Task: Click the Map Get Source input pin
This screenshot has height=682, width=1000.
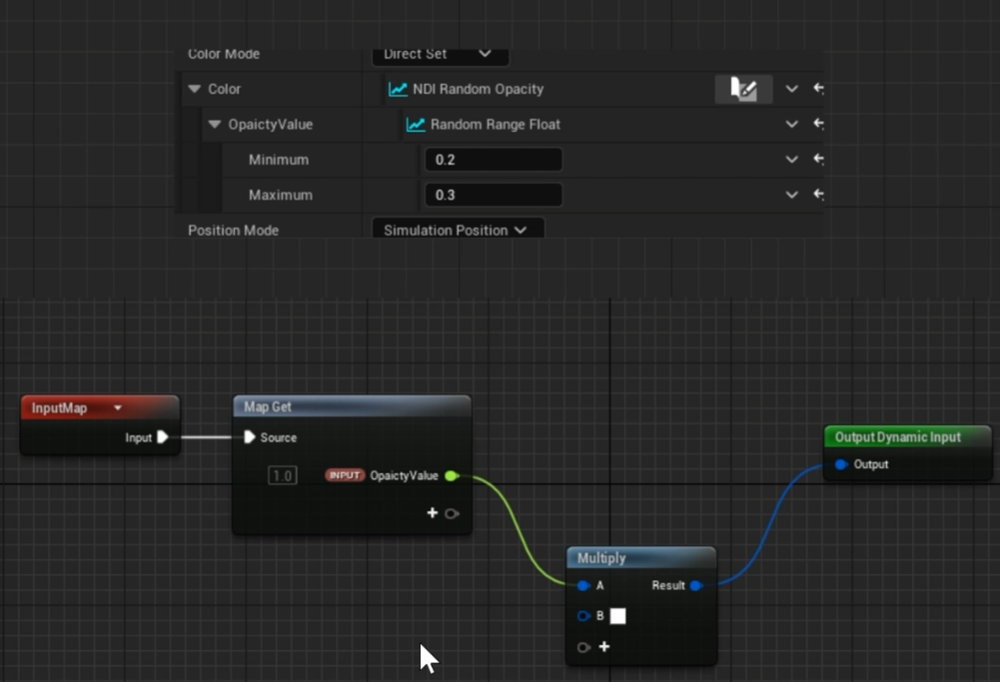Action: 249,437
